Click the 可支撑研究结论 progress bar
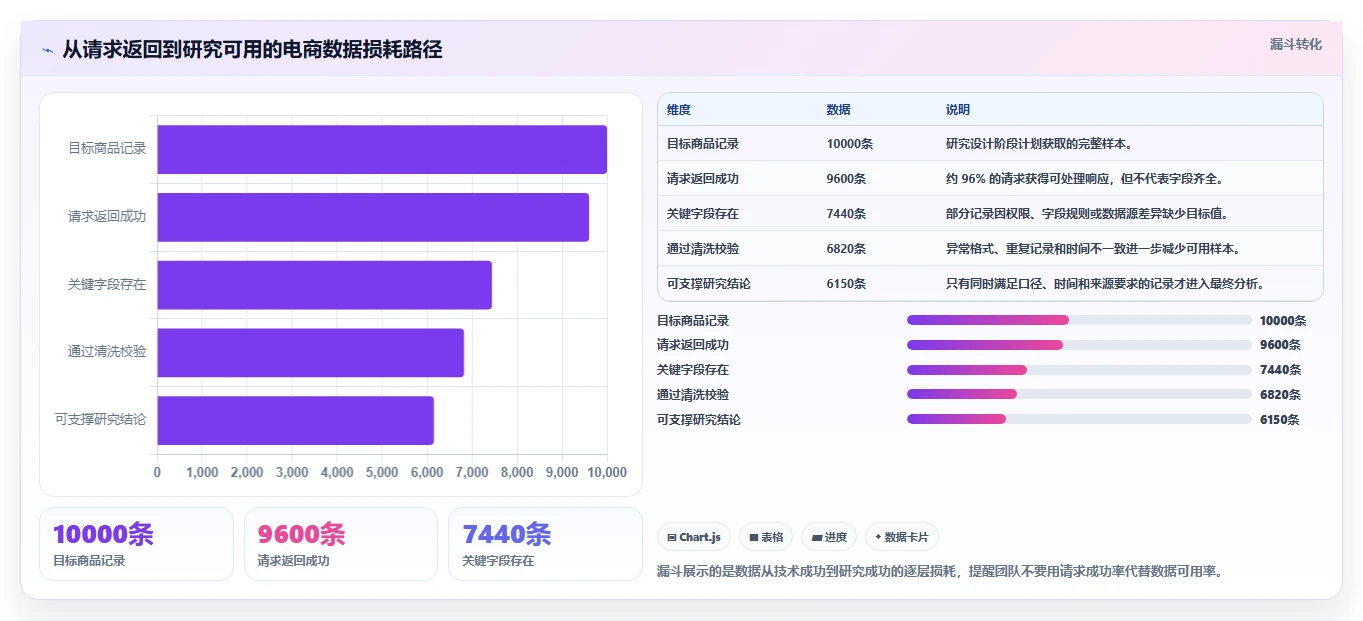 coord(1079,419)
